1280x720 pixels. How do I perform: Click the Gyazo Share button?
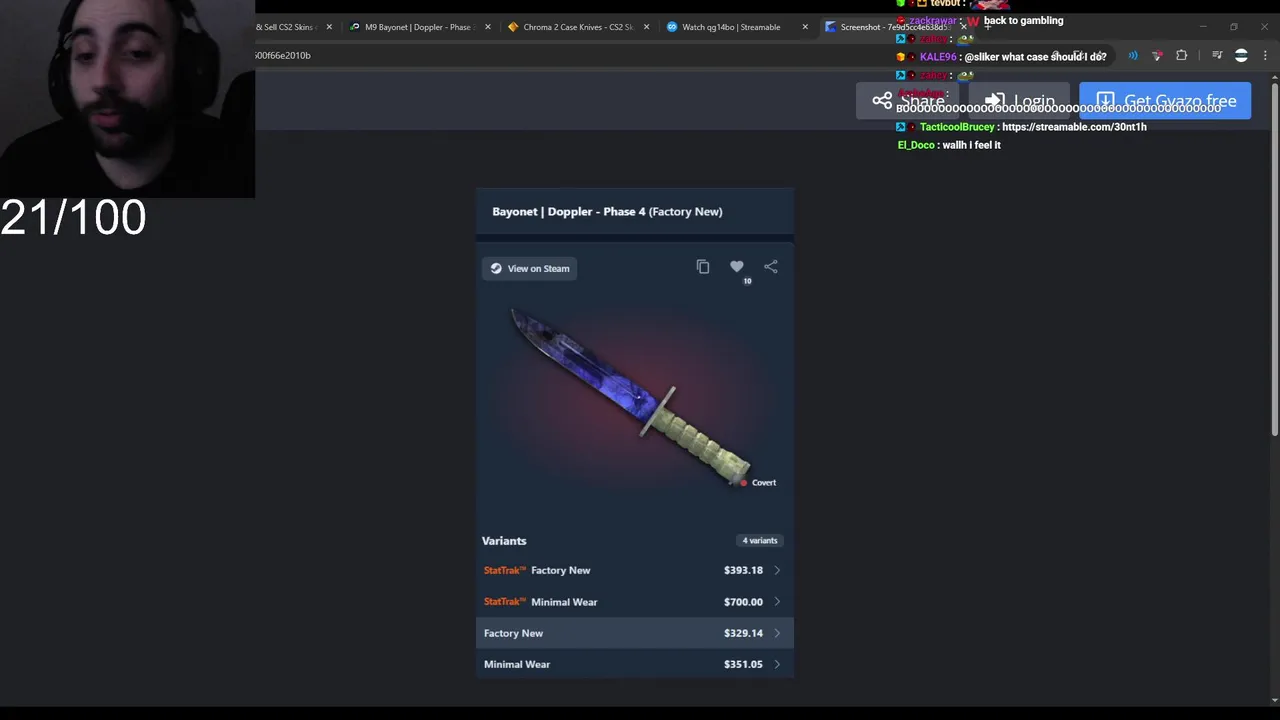pos(910,101)
